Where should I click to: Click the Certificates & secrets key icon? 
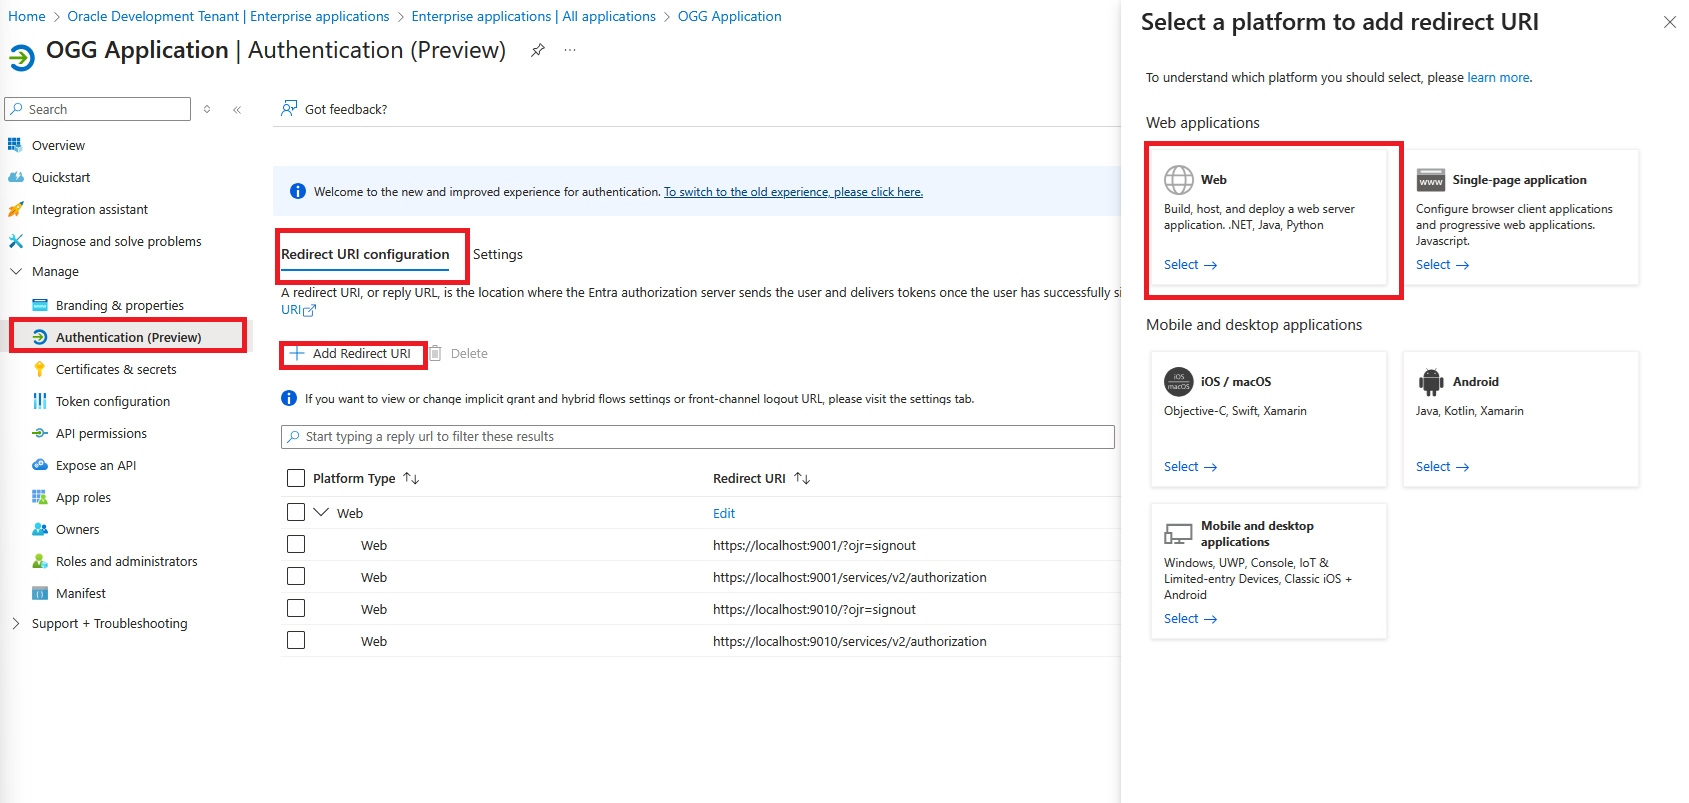[x=40, y=369]
